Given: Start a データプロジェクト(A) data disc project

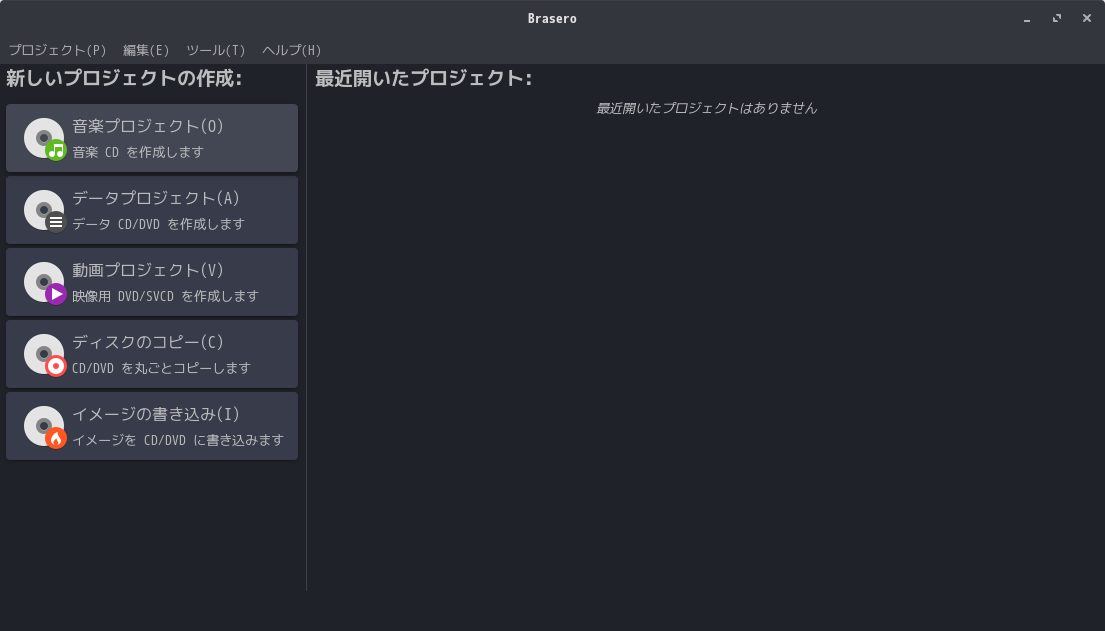Looking at the screenshot, I should [x=152, y=210].
